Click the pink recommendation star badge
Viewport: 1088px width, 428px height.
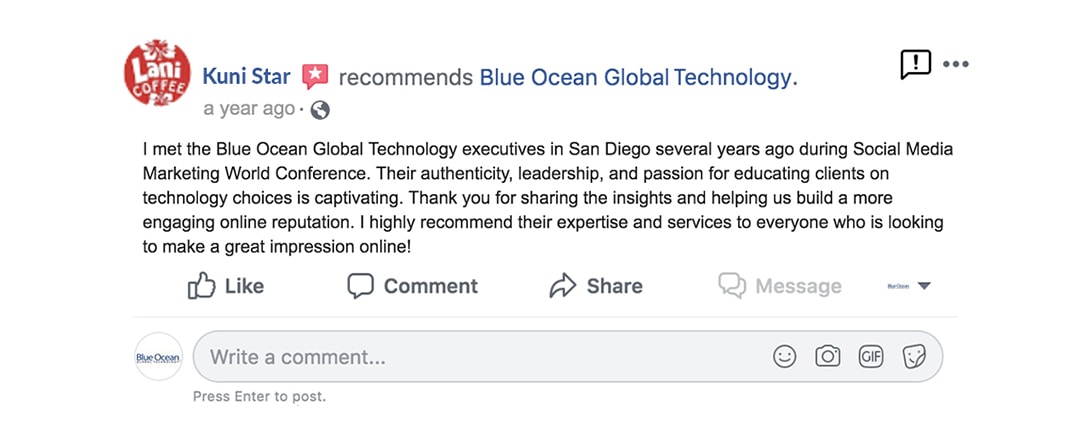tap(315, 76)
